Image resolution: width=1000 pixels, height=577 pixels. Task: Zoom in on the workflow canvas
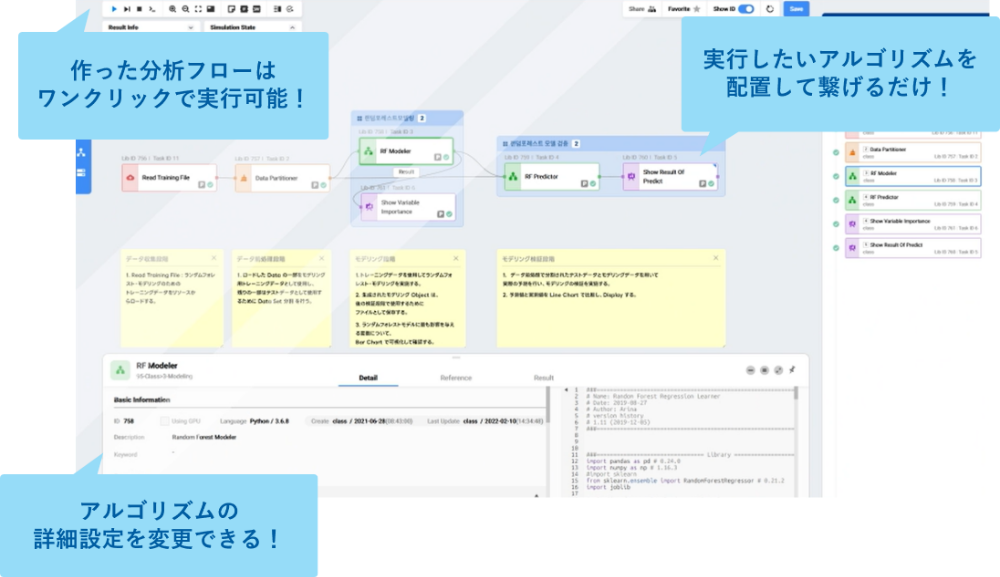pyautogui.click(x=173, y=8)
